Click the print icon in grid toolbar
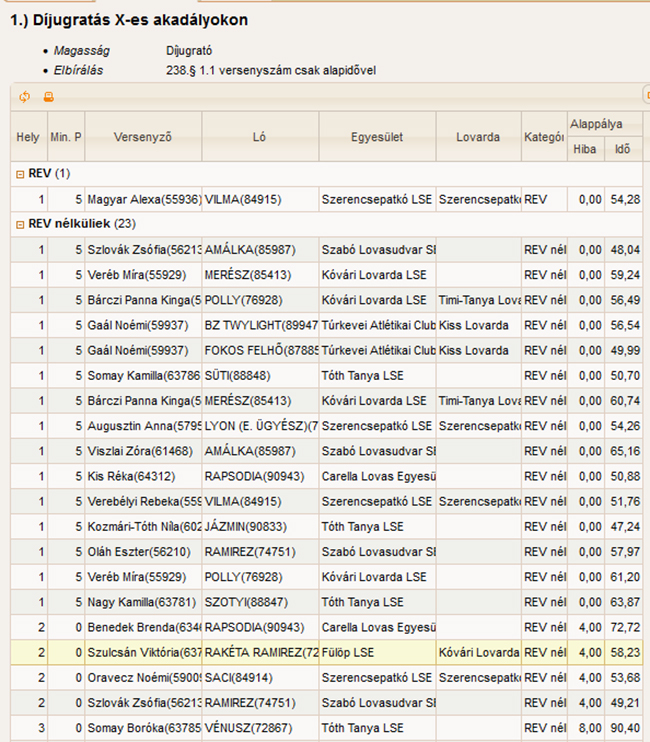Screen dimensions: 650x742 [47, 97]
